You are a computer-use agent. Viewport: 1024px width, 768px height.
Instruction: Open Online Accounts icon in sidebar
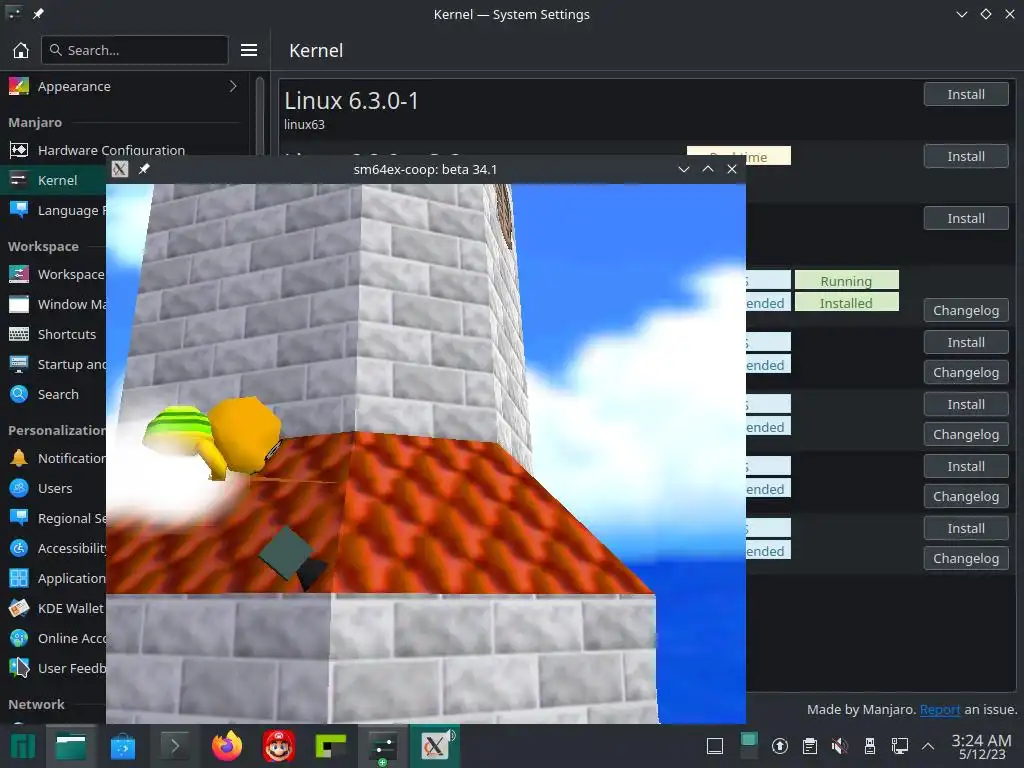pyautogui.click(x=19, y=639)
